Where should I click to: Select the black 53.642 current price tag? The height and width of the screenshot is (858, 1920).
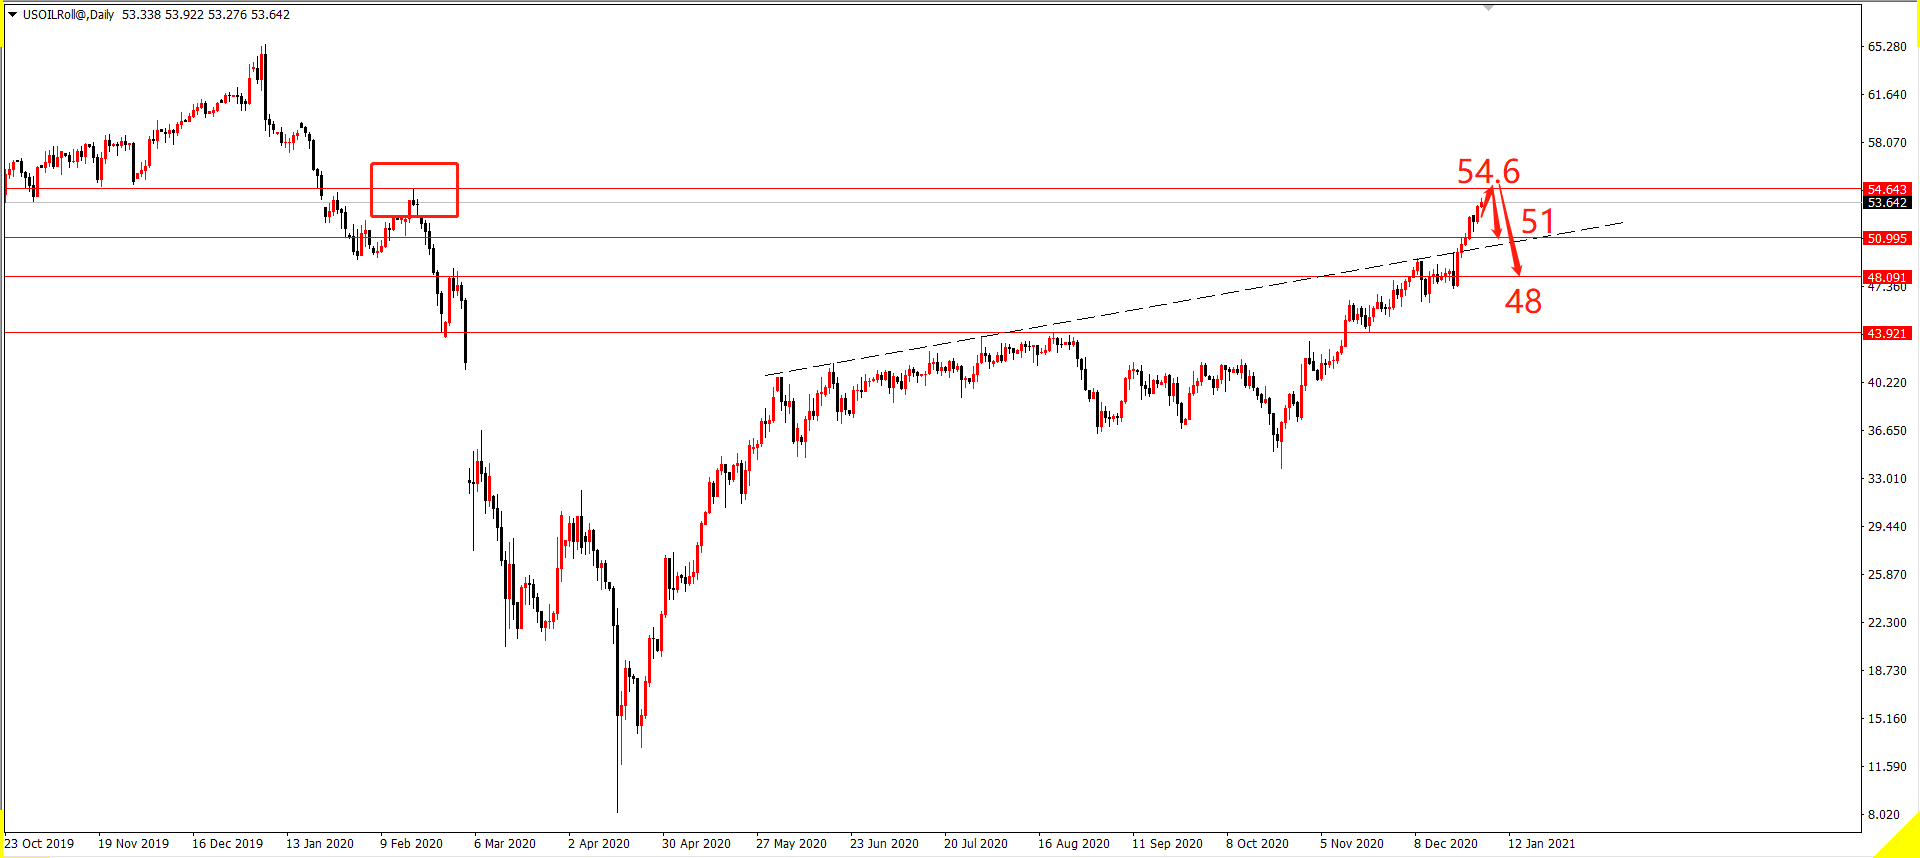[1887, 202]
